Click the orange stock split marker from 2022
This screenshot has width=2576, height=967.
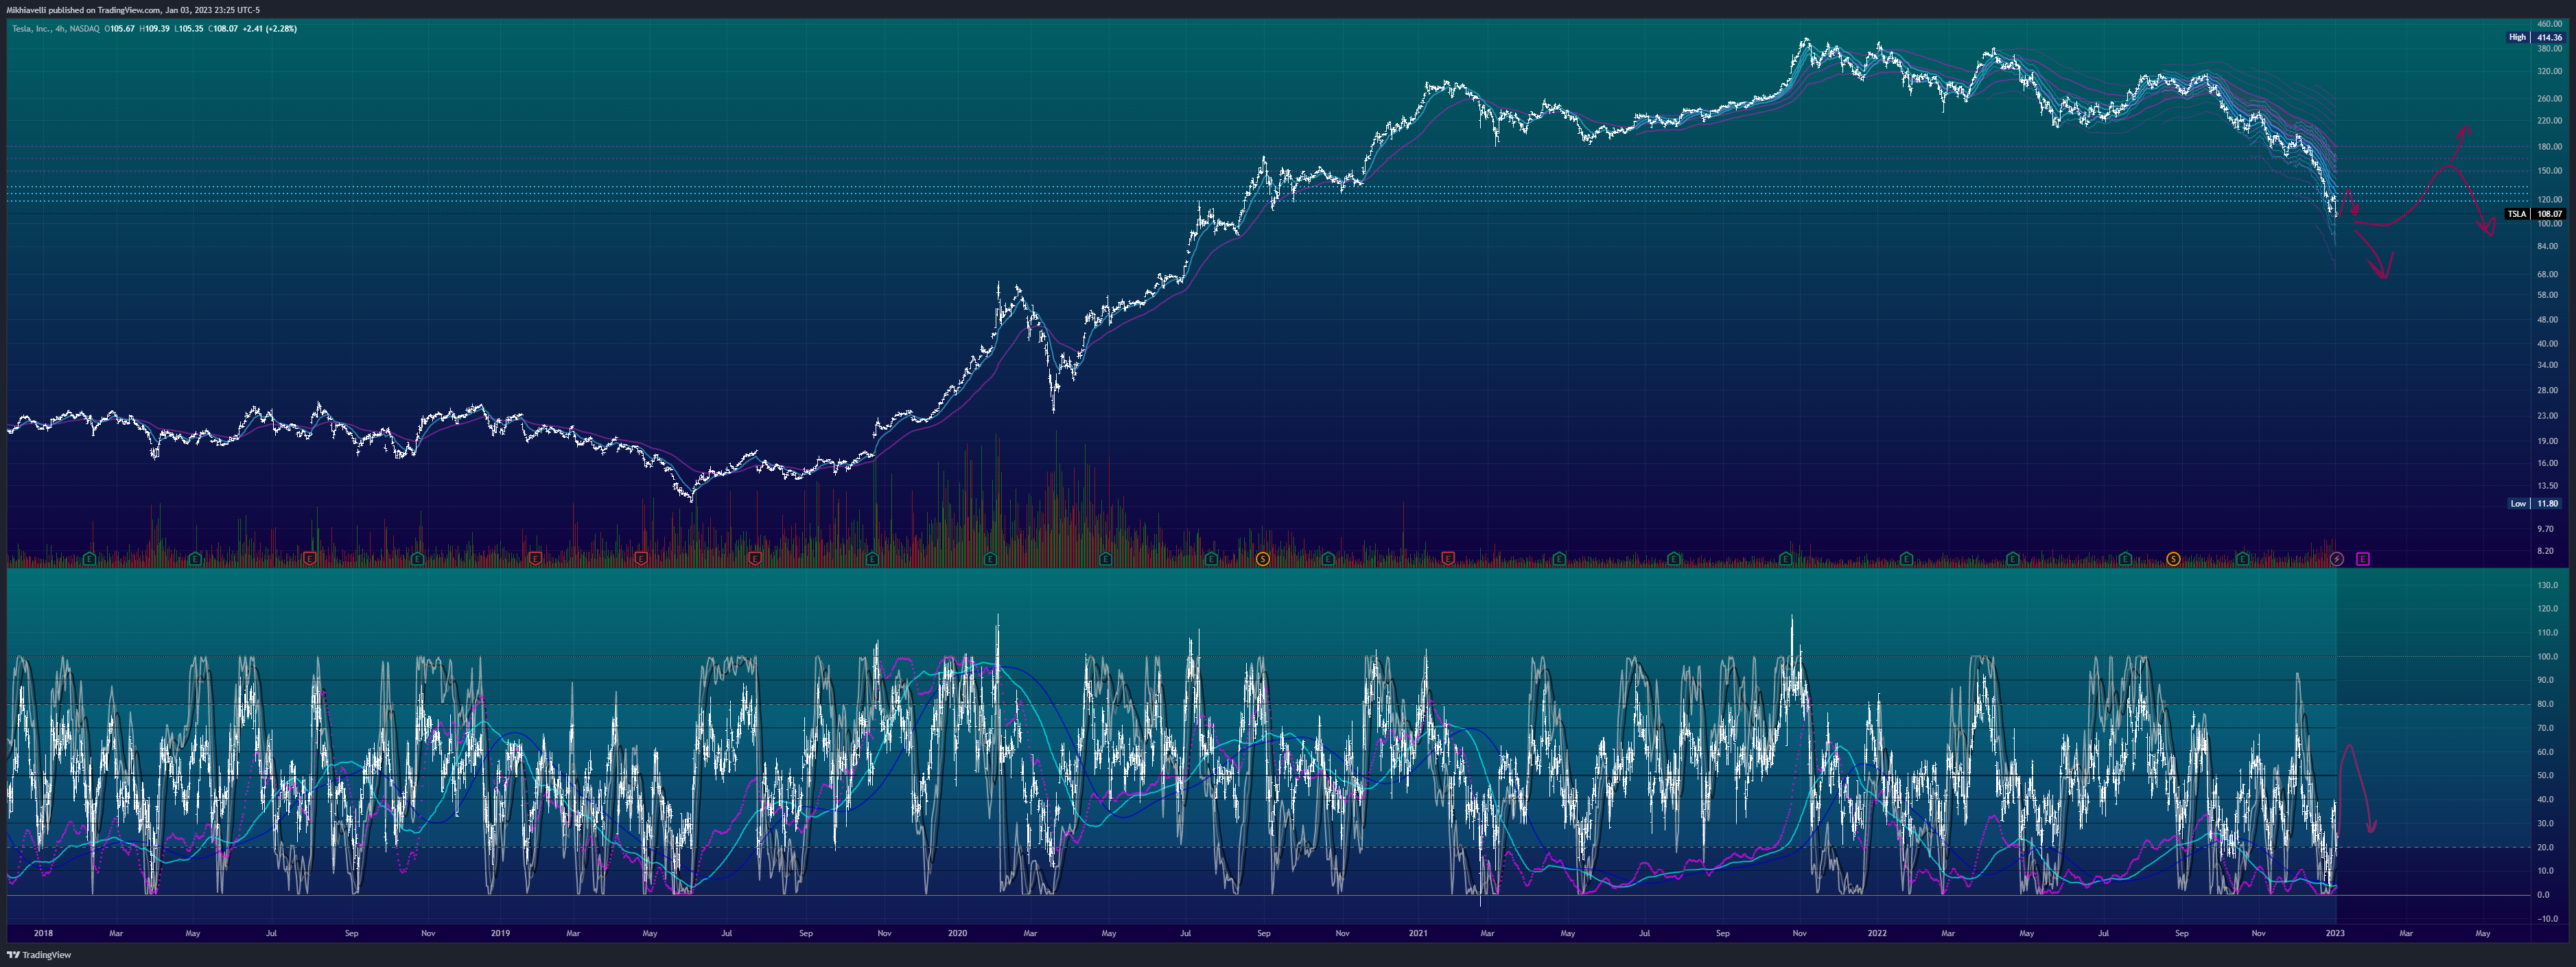click(2173, 559)
